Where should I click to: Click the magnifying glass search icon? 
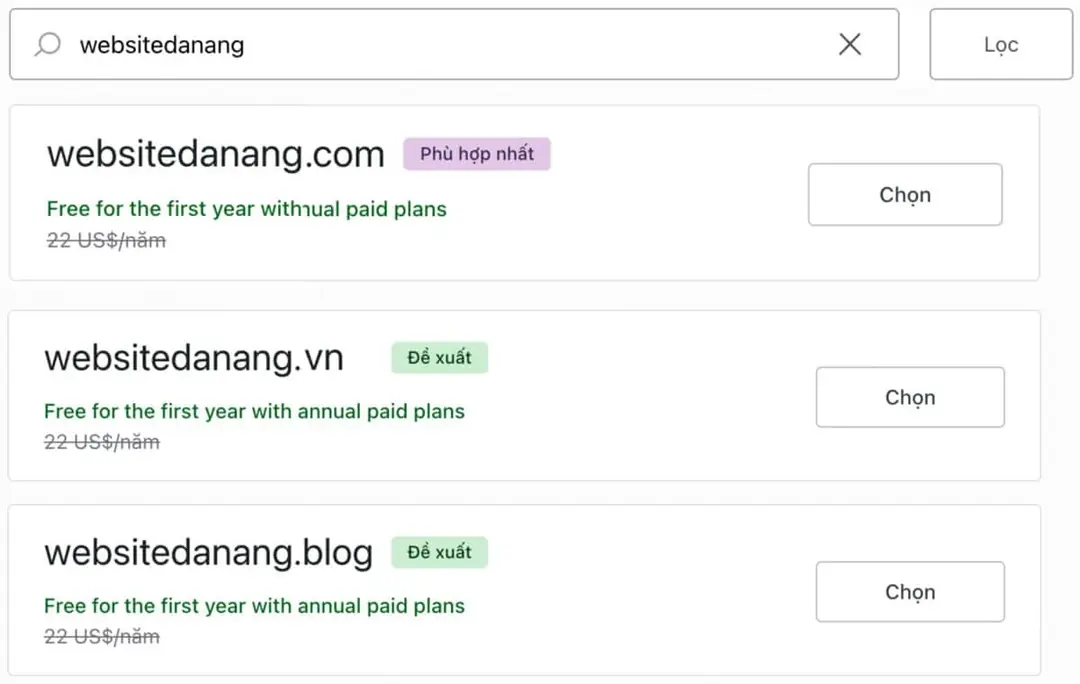(x=47, y=44)
